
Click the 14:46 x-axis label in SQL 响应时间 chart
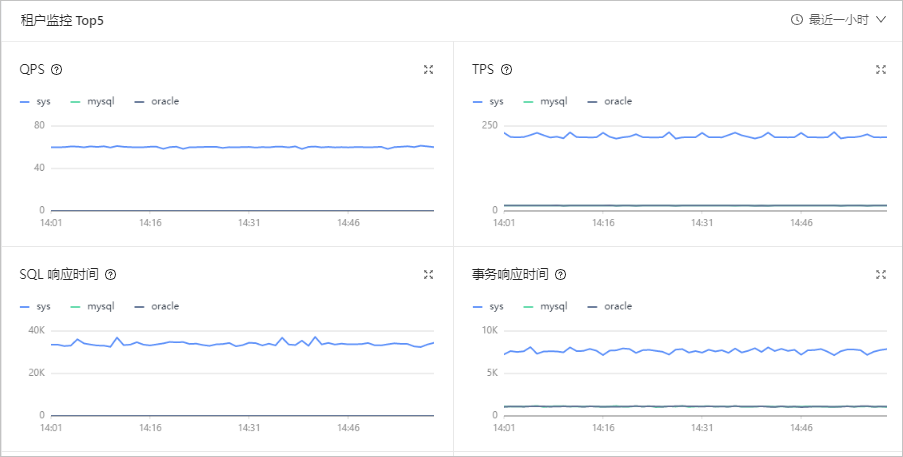click(x=348, y=427)
